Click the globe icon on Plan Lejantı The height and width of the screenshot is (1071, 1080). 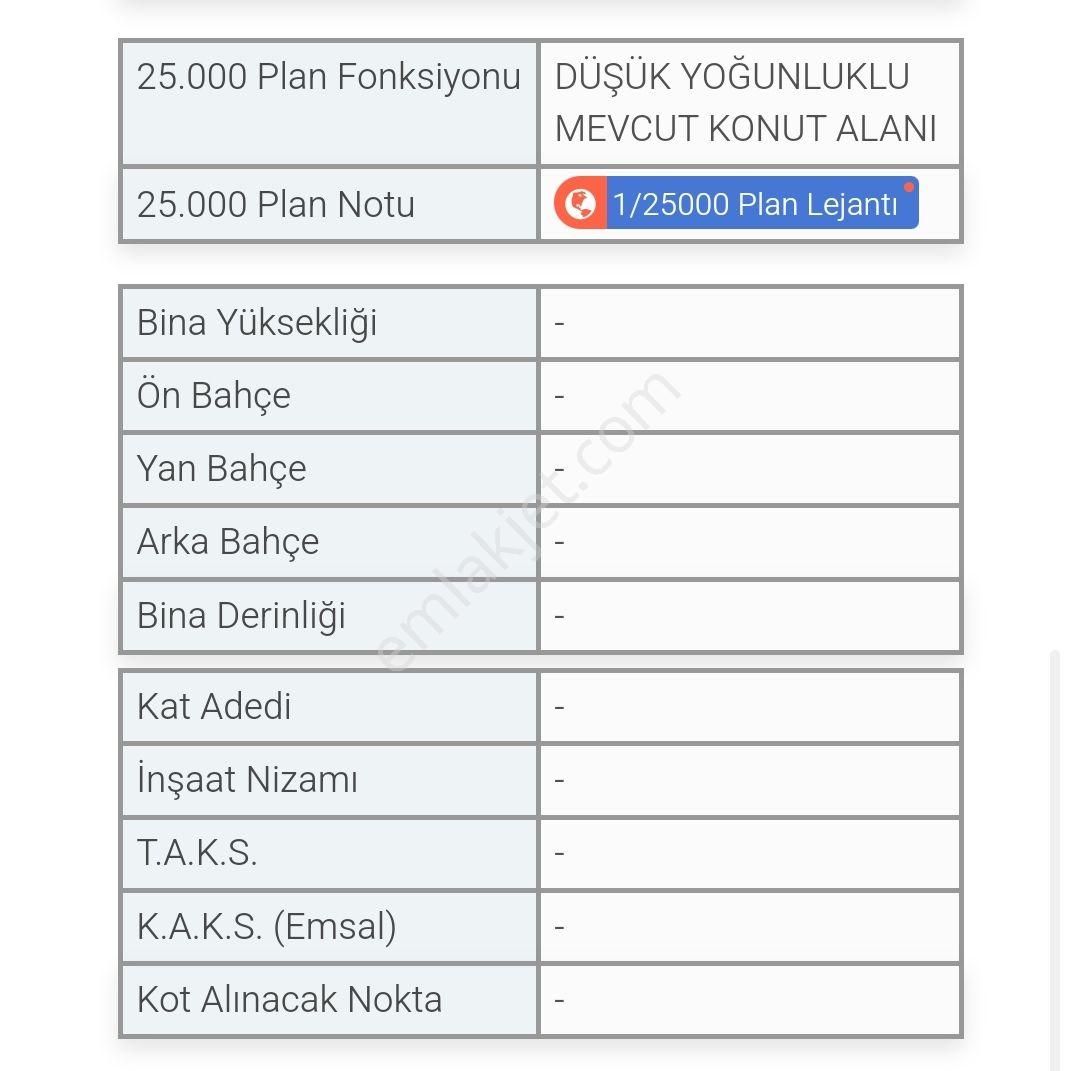point(580,203)
